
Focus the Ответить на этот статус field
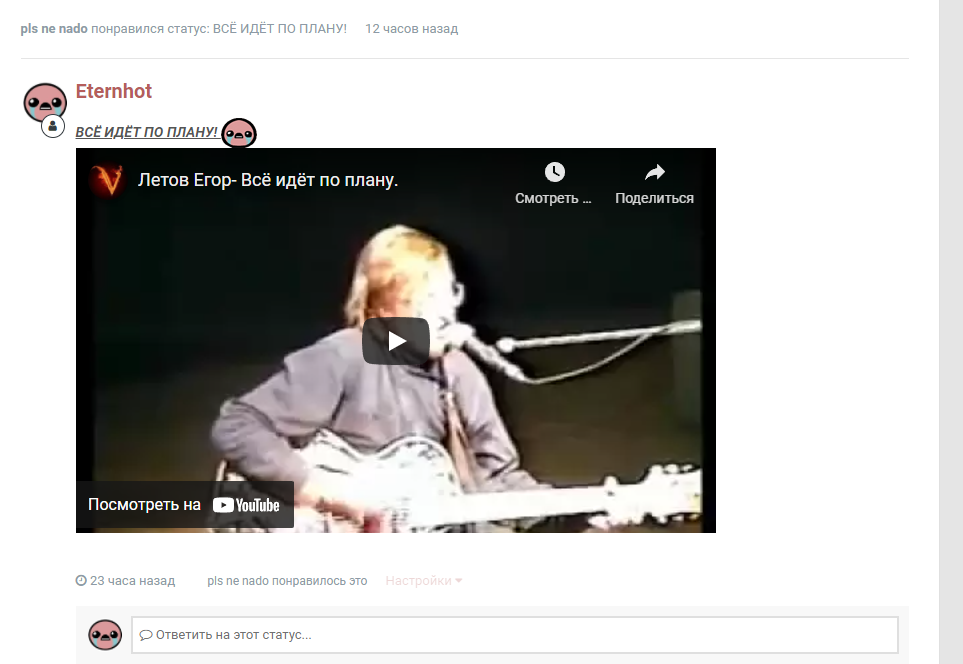pyautogui.click(x=515, y=635)
